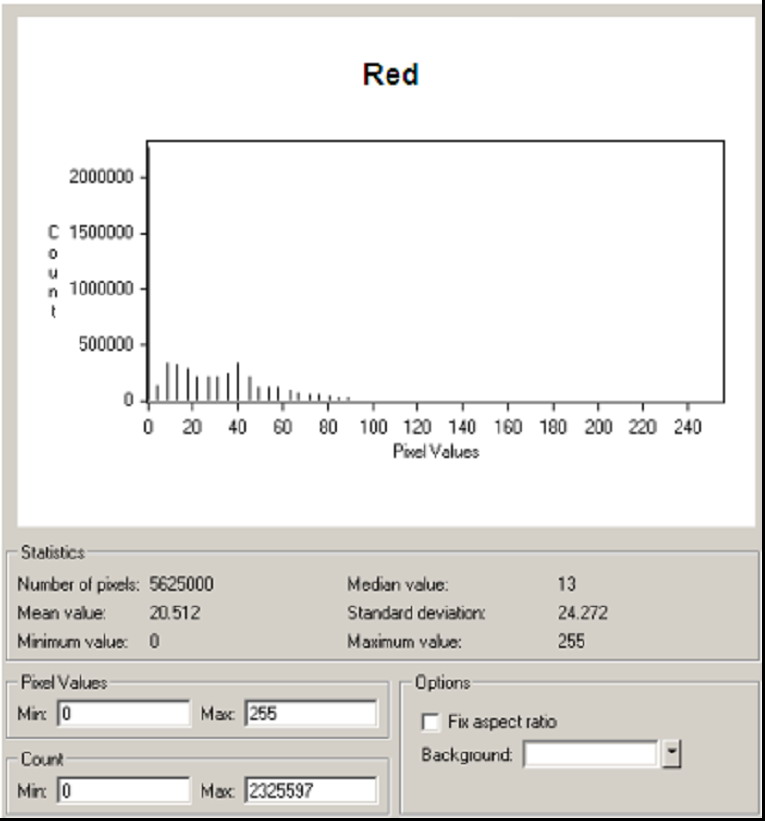Click the Background color swatch field
Screen dimensions: 765x821
591,754
